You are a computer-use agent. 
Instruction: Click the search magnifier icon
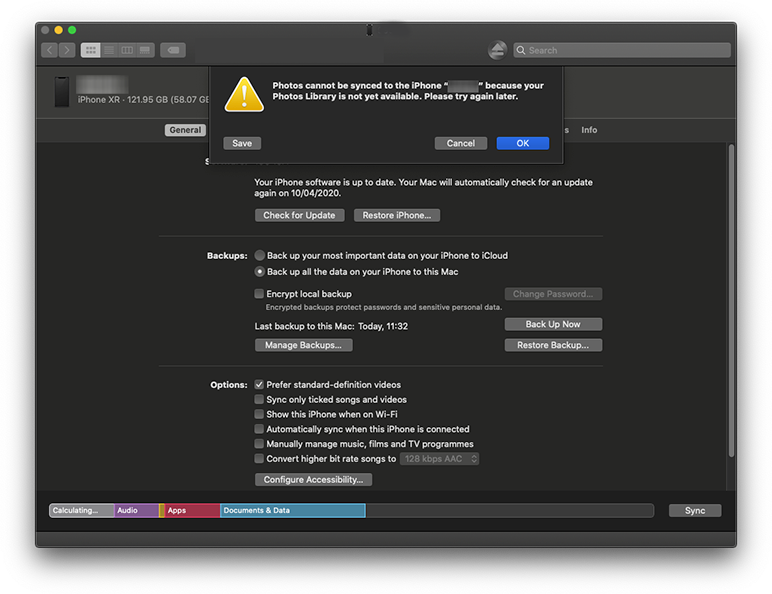coord(521,50)
